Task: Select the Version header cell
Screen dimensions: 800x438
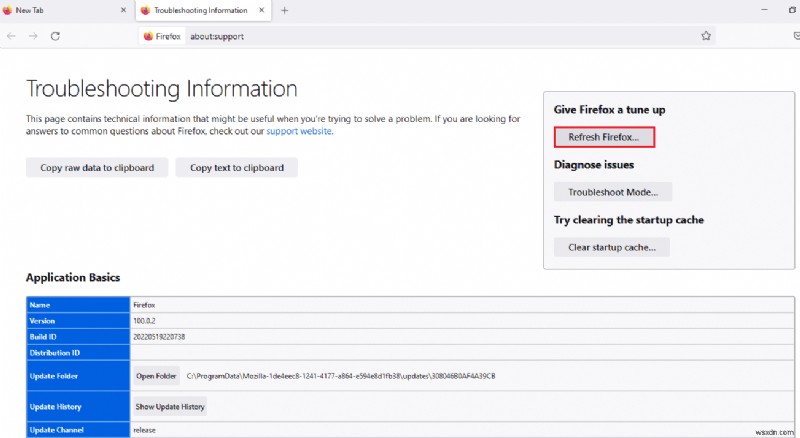Action: pos(78,321)
